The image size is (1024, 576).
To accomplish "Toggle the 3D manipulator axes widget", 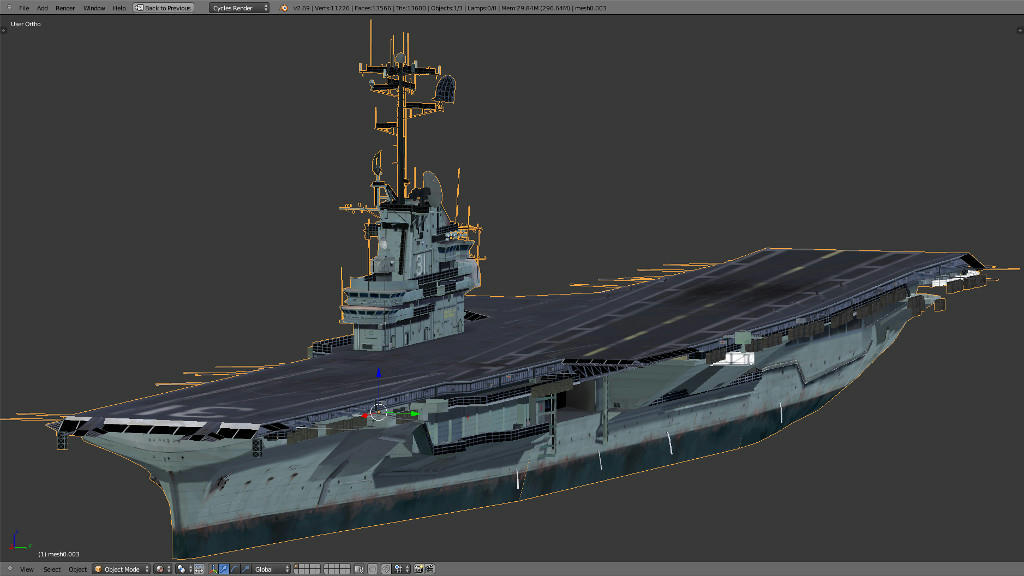I will click(212, 569).
